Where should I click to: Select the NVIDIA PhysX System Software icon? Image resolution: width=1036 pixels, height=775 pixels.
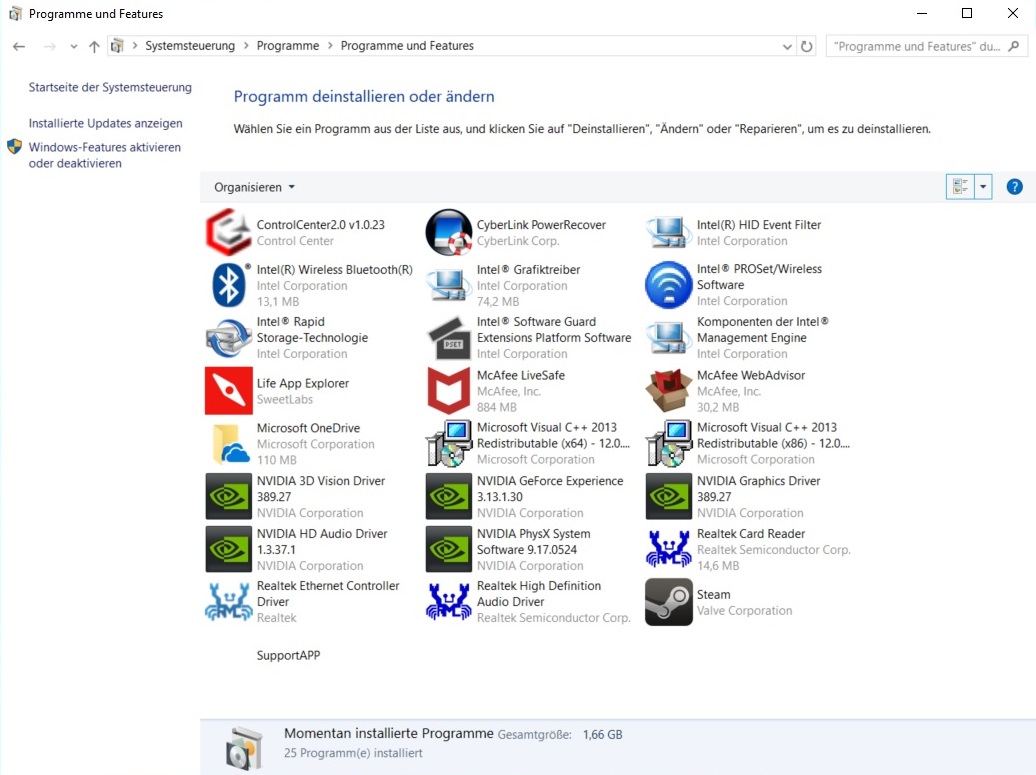click(x=449, y=549)
